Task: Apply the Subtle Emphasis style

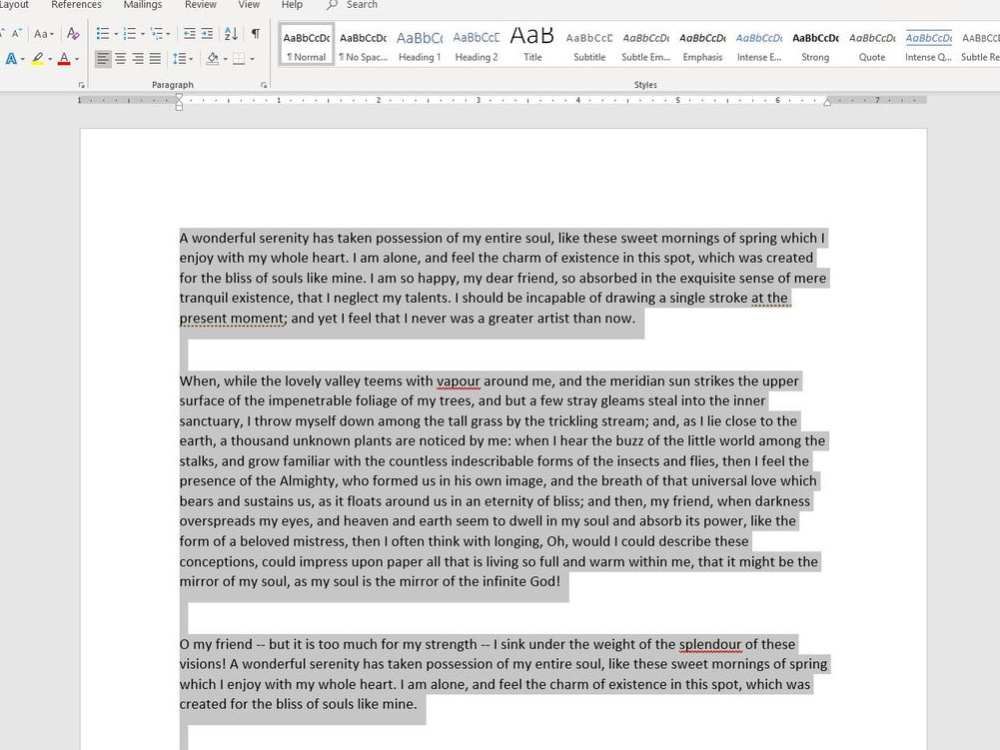Action: pyautogui.click(x=646, y=45)
